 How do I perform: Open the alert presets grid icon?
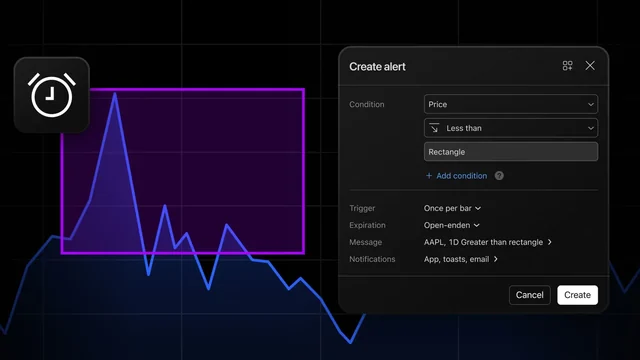pyautogui.click(x=567, y=66)
